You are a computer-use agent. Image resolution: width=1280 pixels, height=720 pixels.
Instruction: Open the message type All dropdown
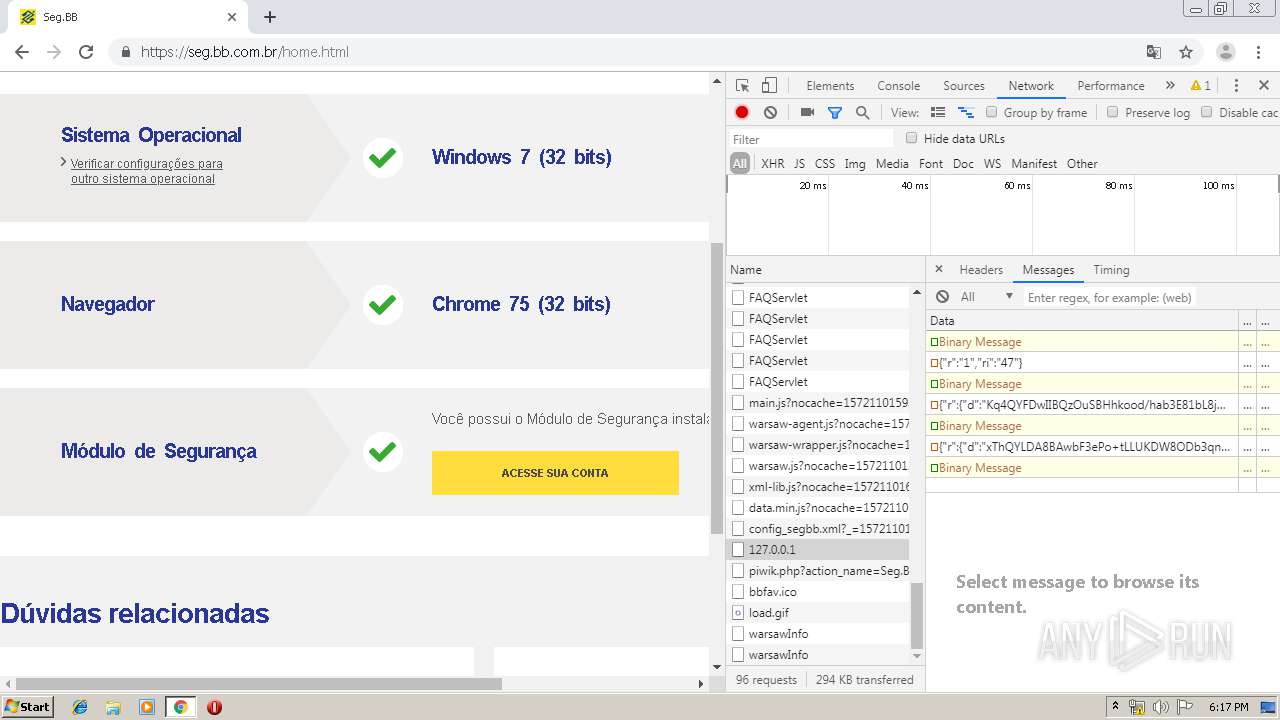point(987,297)
